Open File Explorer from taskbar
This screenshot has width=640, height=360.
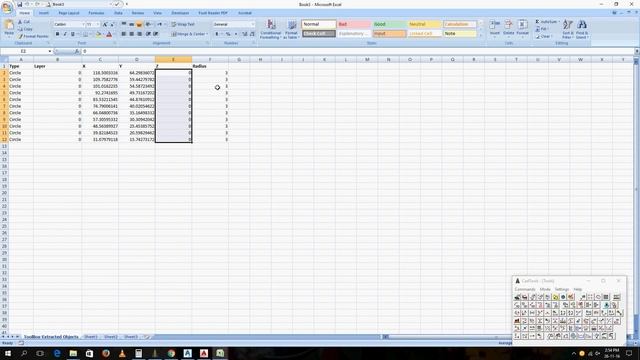73,353
